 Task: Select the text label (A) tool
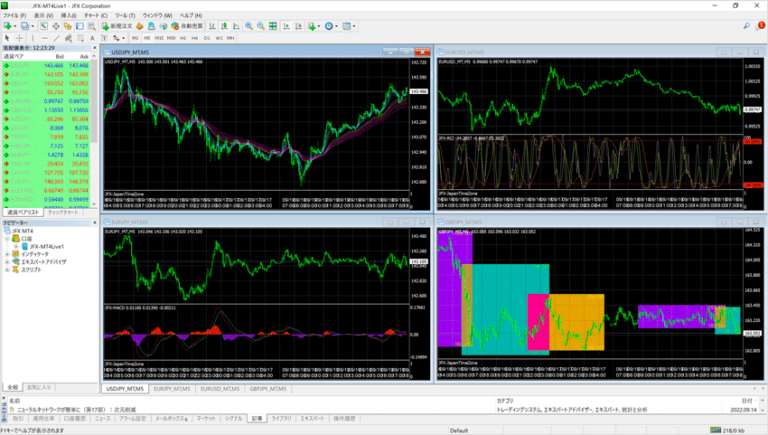click(x=94, y=37)
